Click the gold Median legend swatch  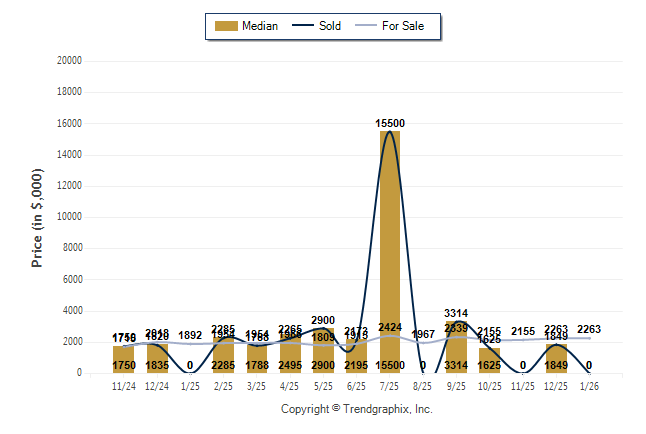[226, 26]
